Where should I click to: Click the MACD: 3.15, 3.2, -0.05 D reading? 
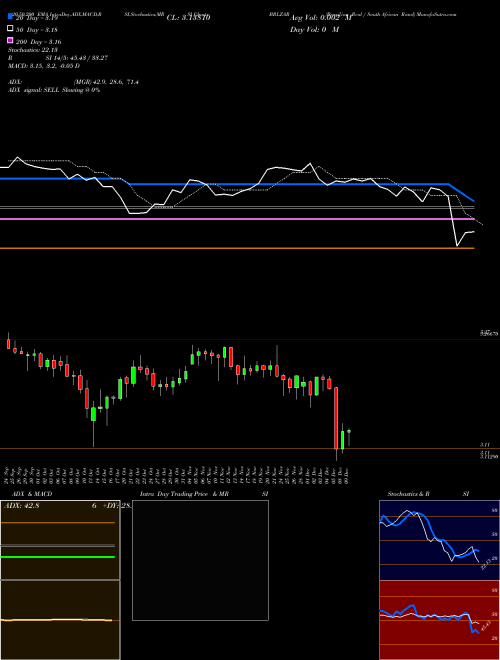44,66
